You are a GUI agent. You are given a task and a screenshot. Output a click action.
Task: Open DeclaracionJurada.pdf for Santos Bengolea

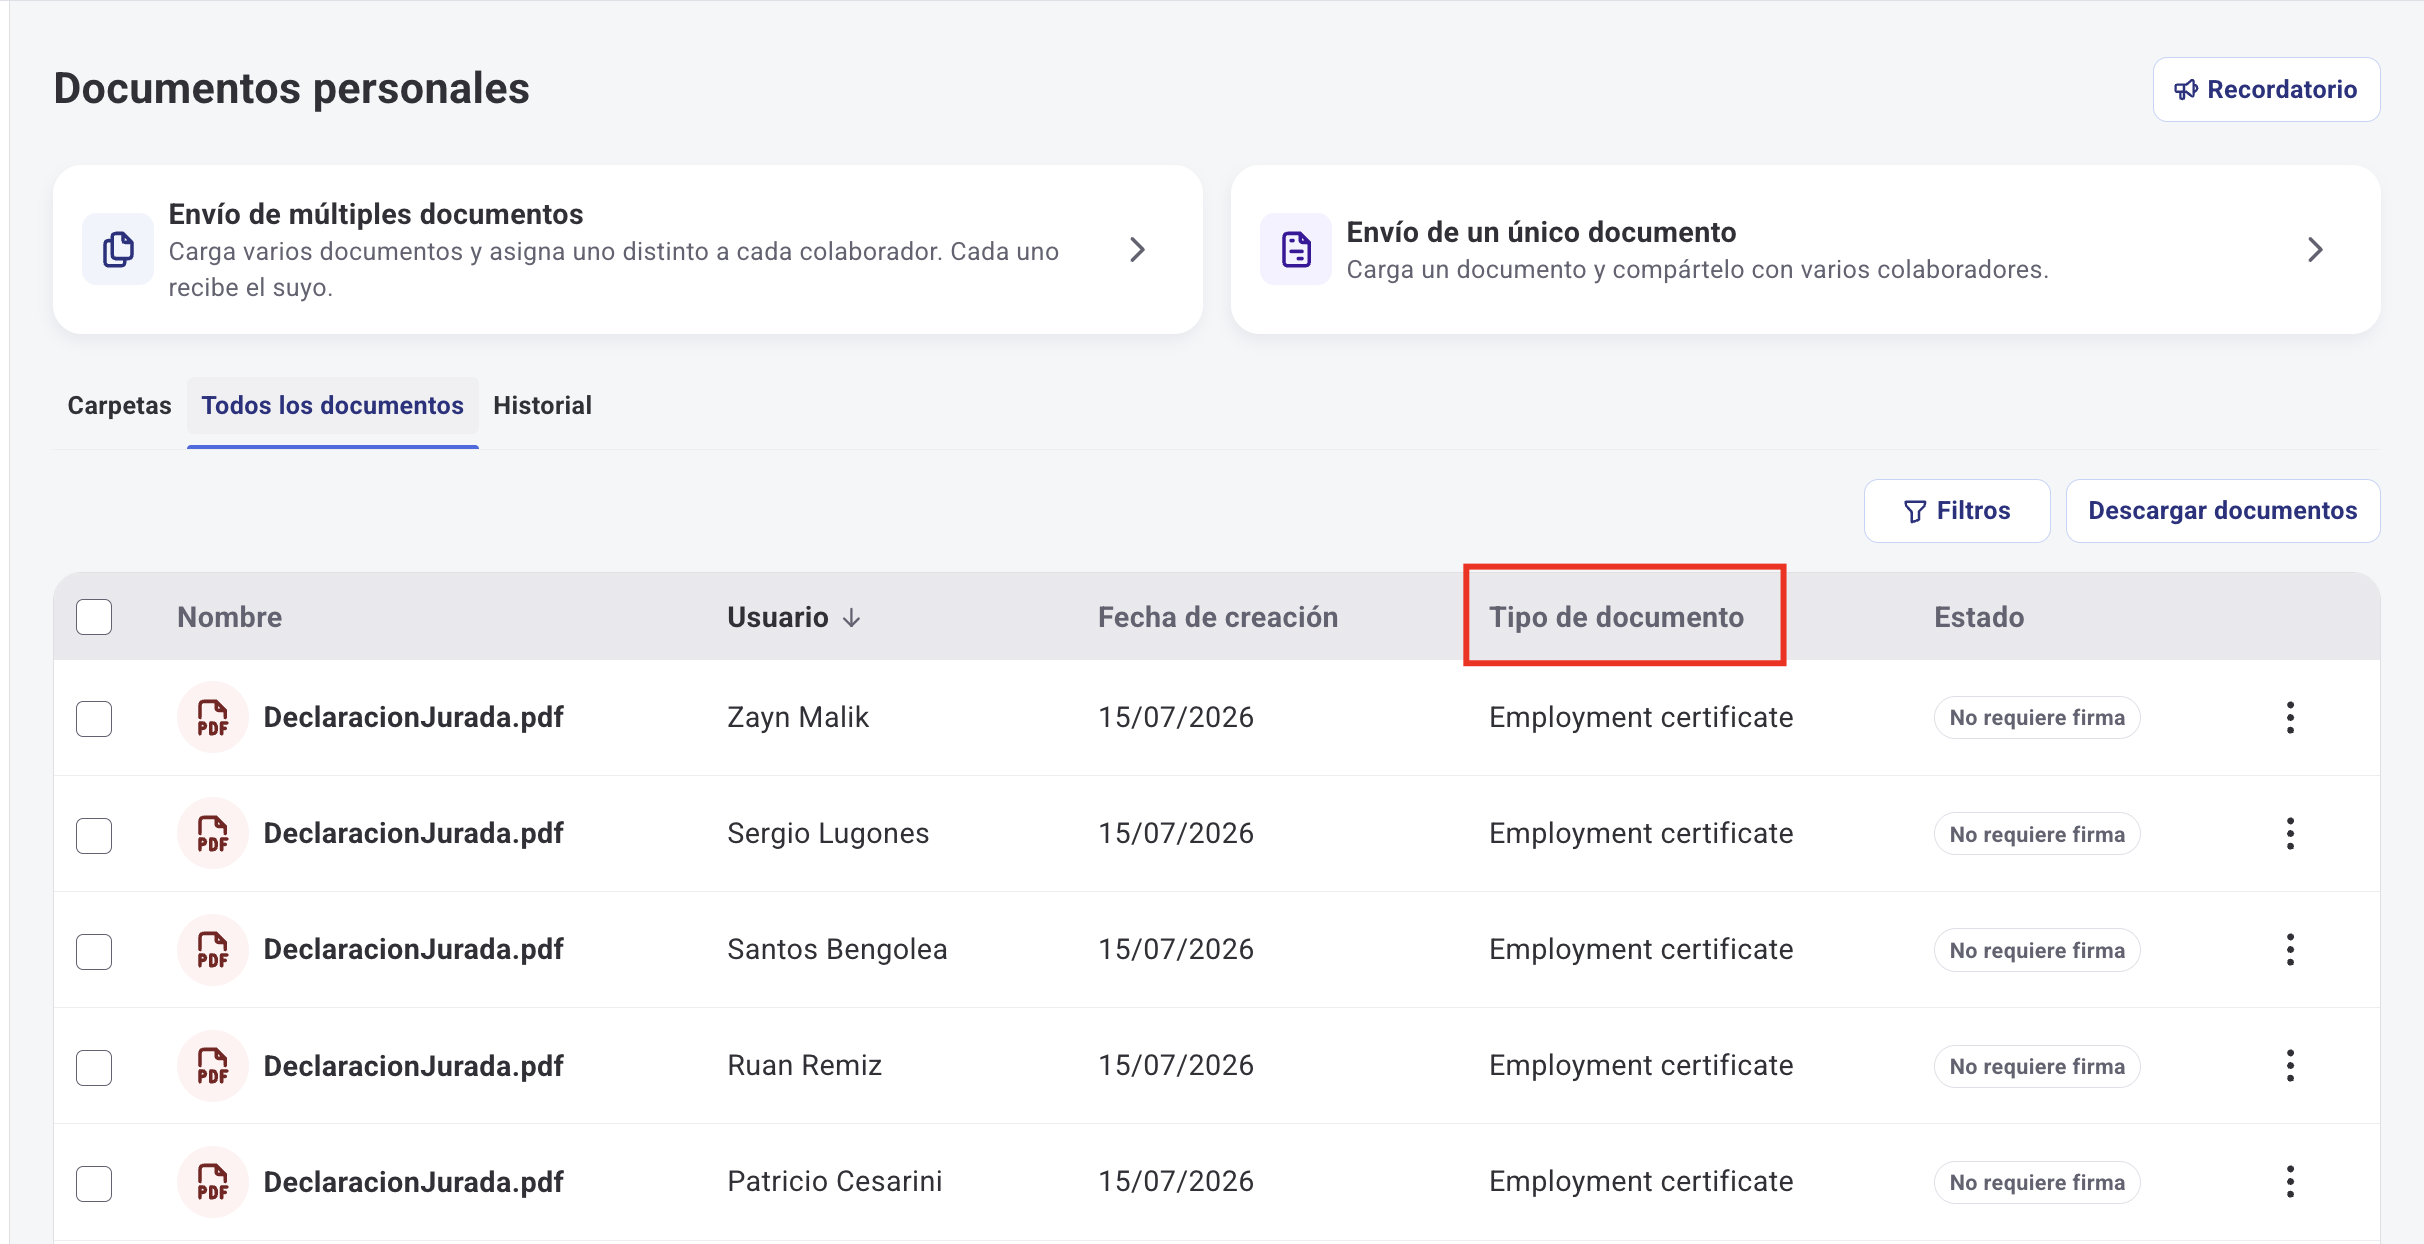[x=414, y=950]
